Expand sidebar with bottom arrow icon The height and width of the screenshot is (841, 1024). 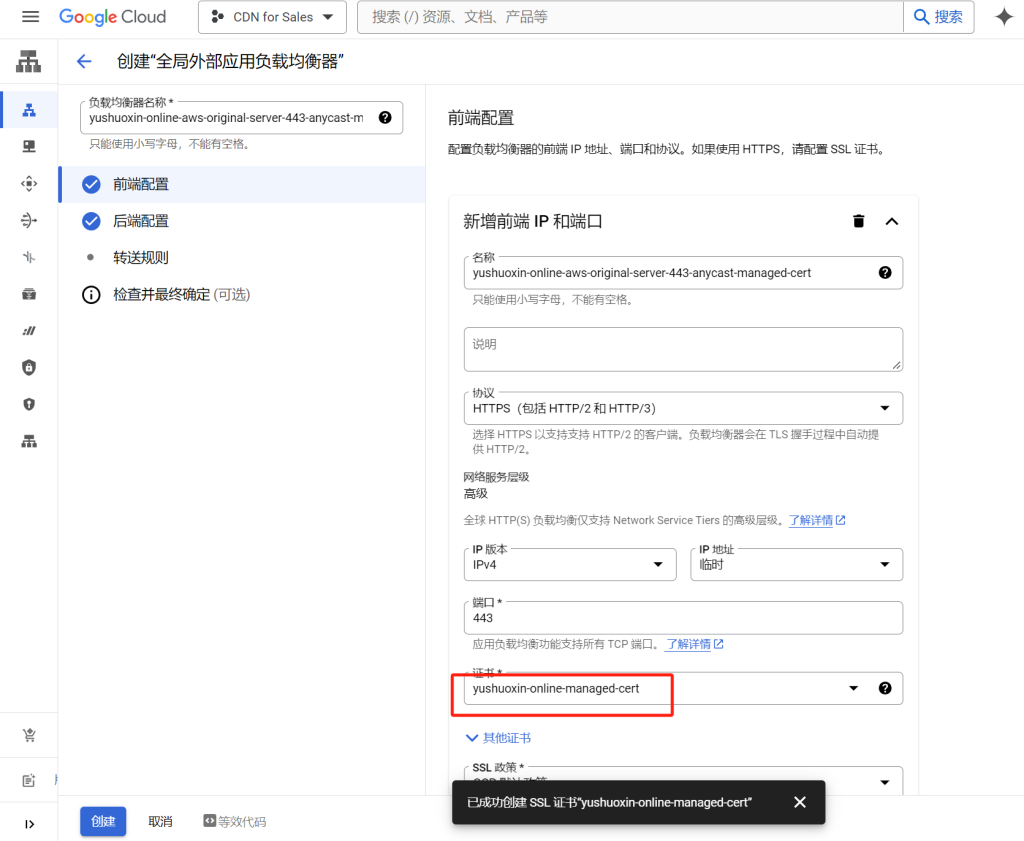click(x=29, y=824)
